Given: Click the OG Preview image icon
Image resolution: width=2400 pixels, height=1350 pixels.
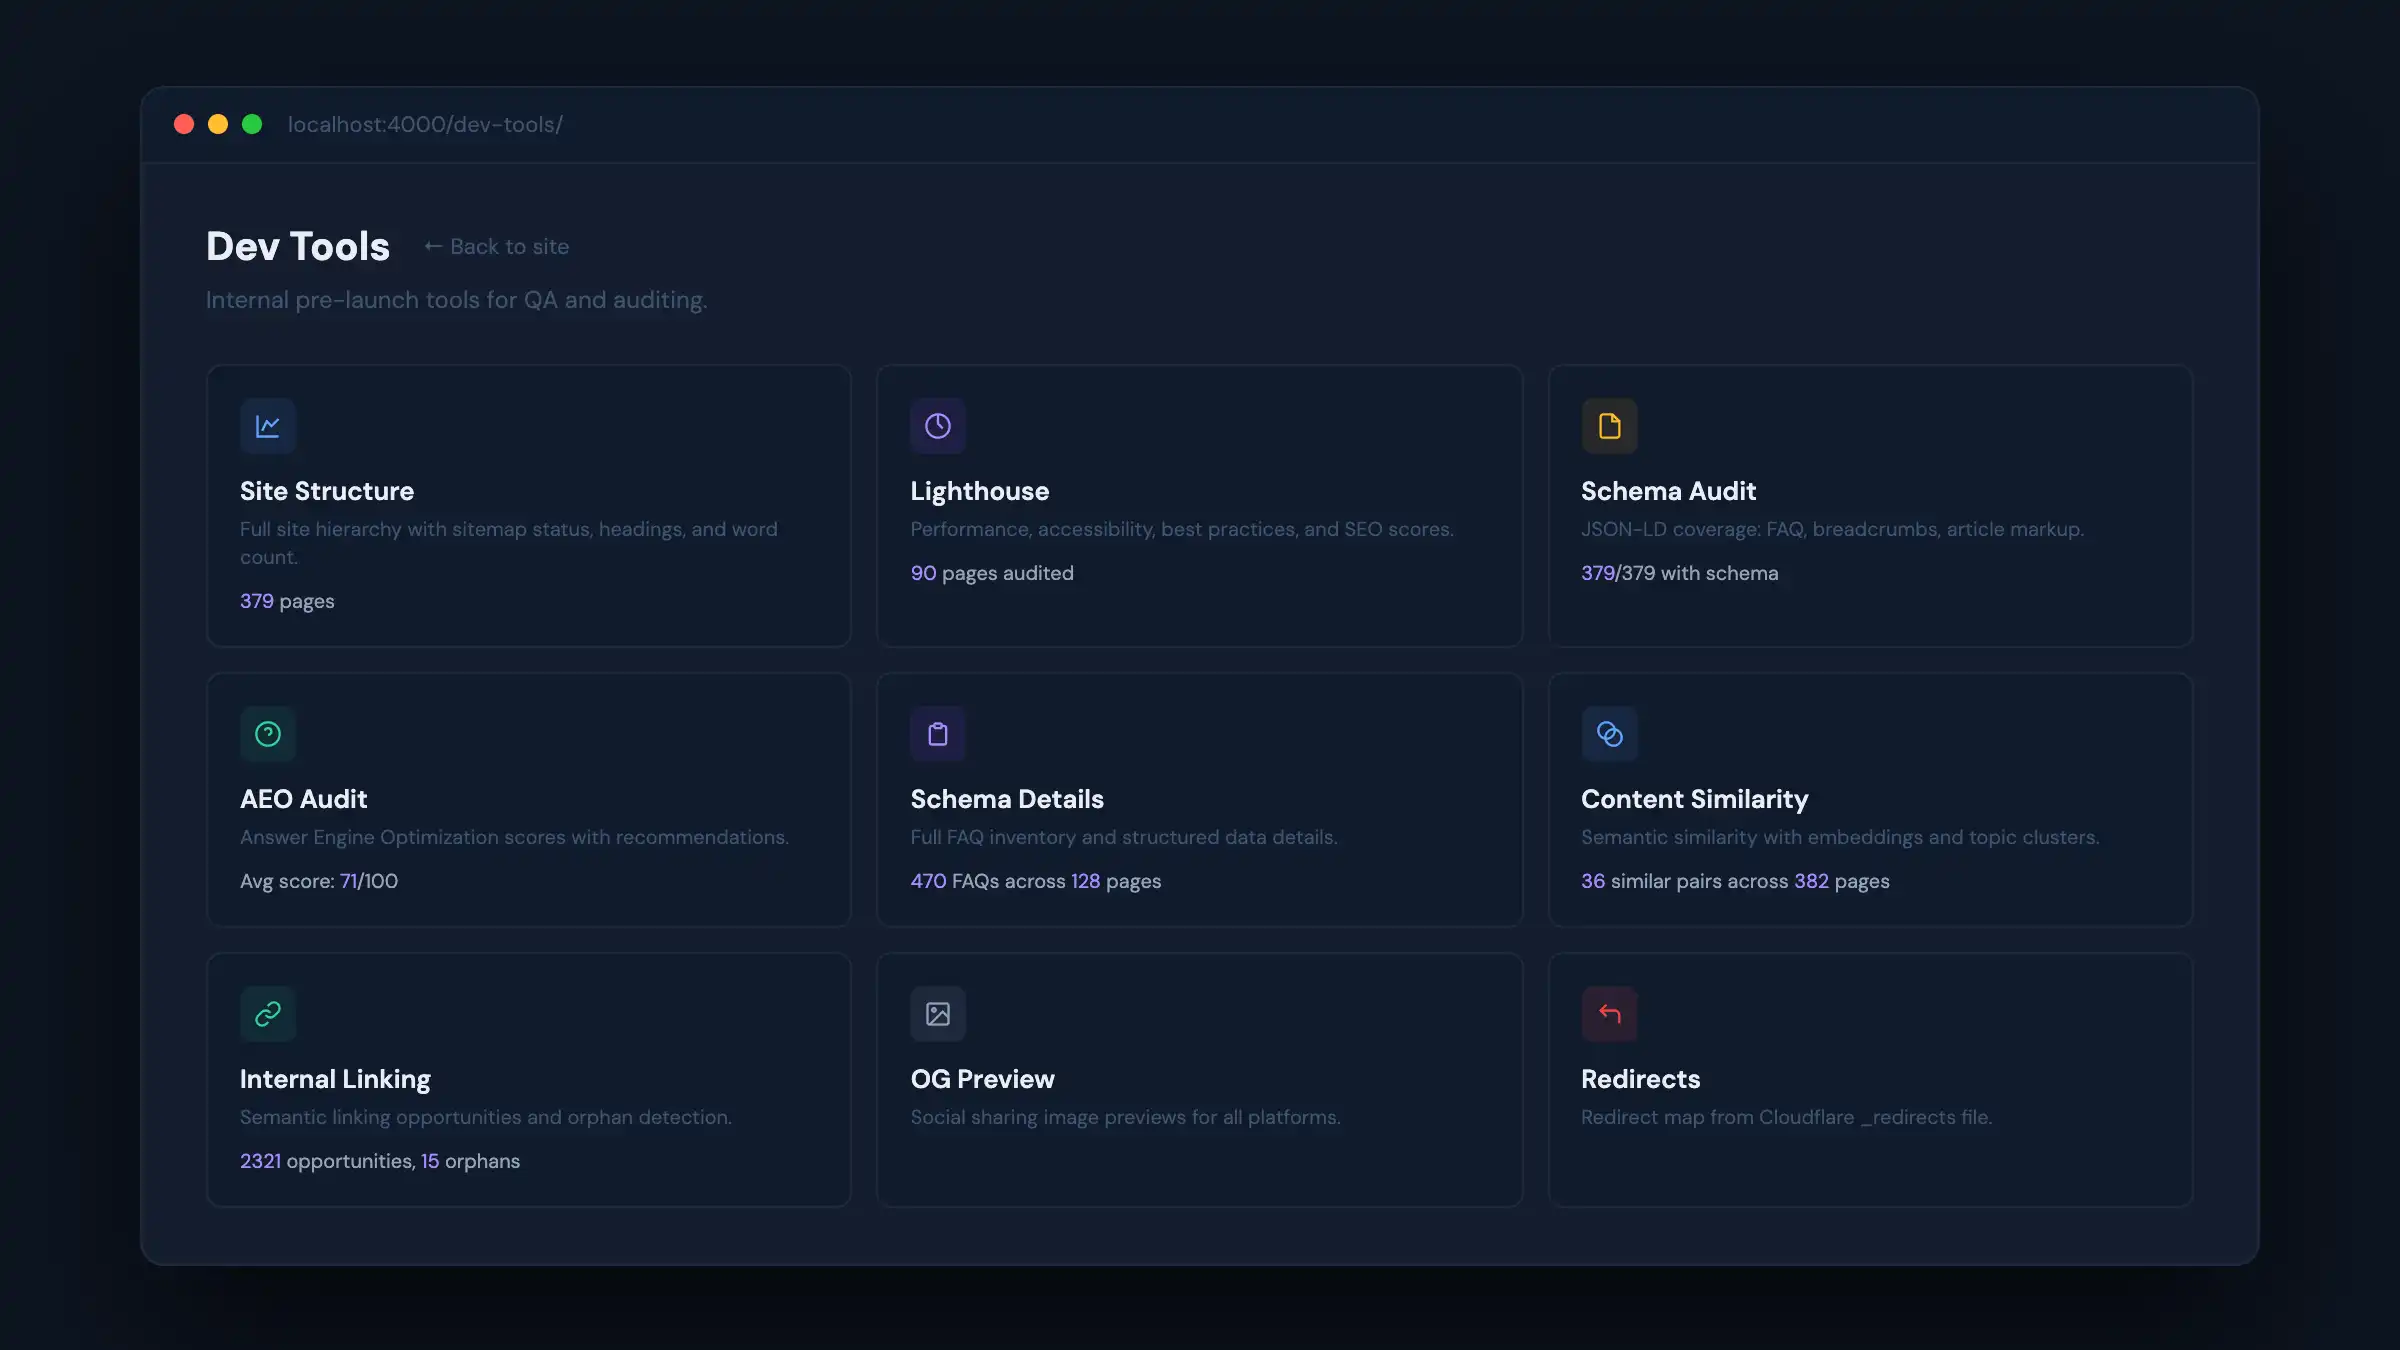Looking at the screenshot, I should (937, 1014).
